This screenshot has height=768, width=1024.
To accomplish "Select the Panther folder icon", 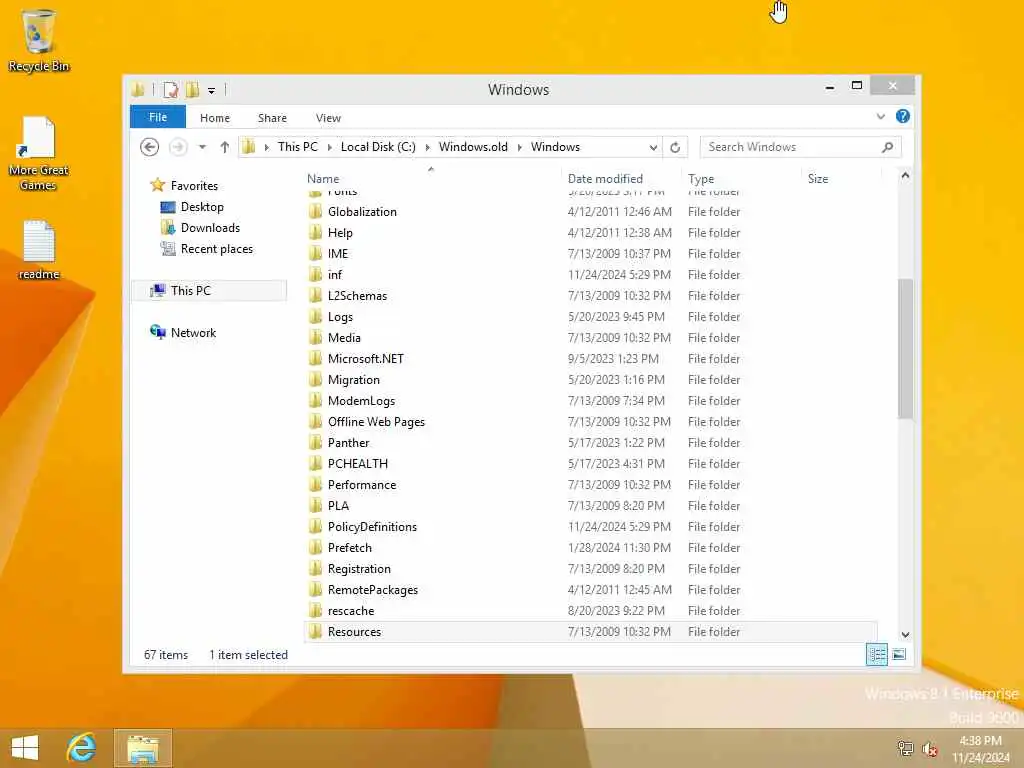I will (x=316, y=442).
